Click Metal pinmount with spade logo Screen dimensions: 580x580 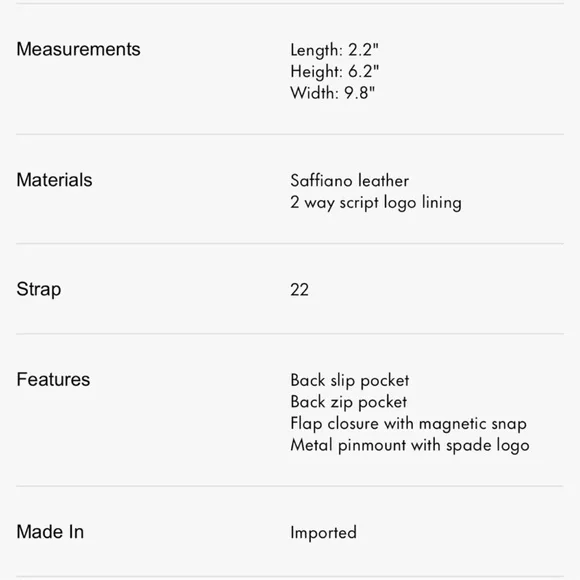(410, 445)
